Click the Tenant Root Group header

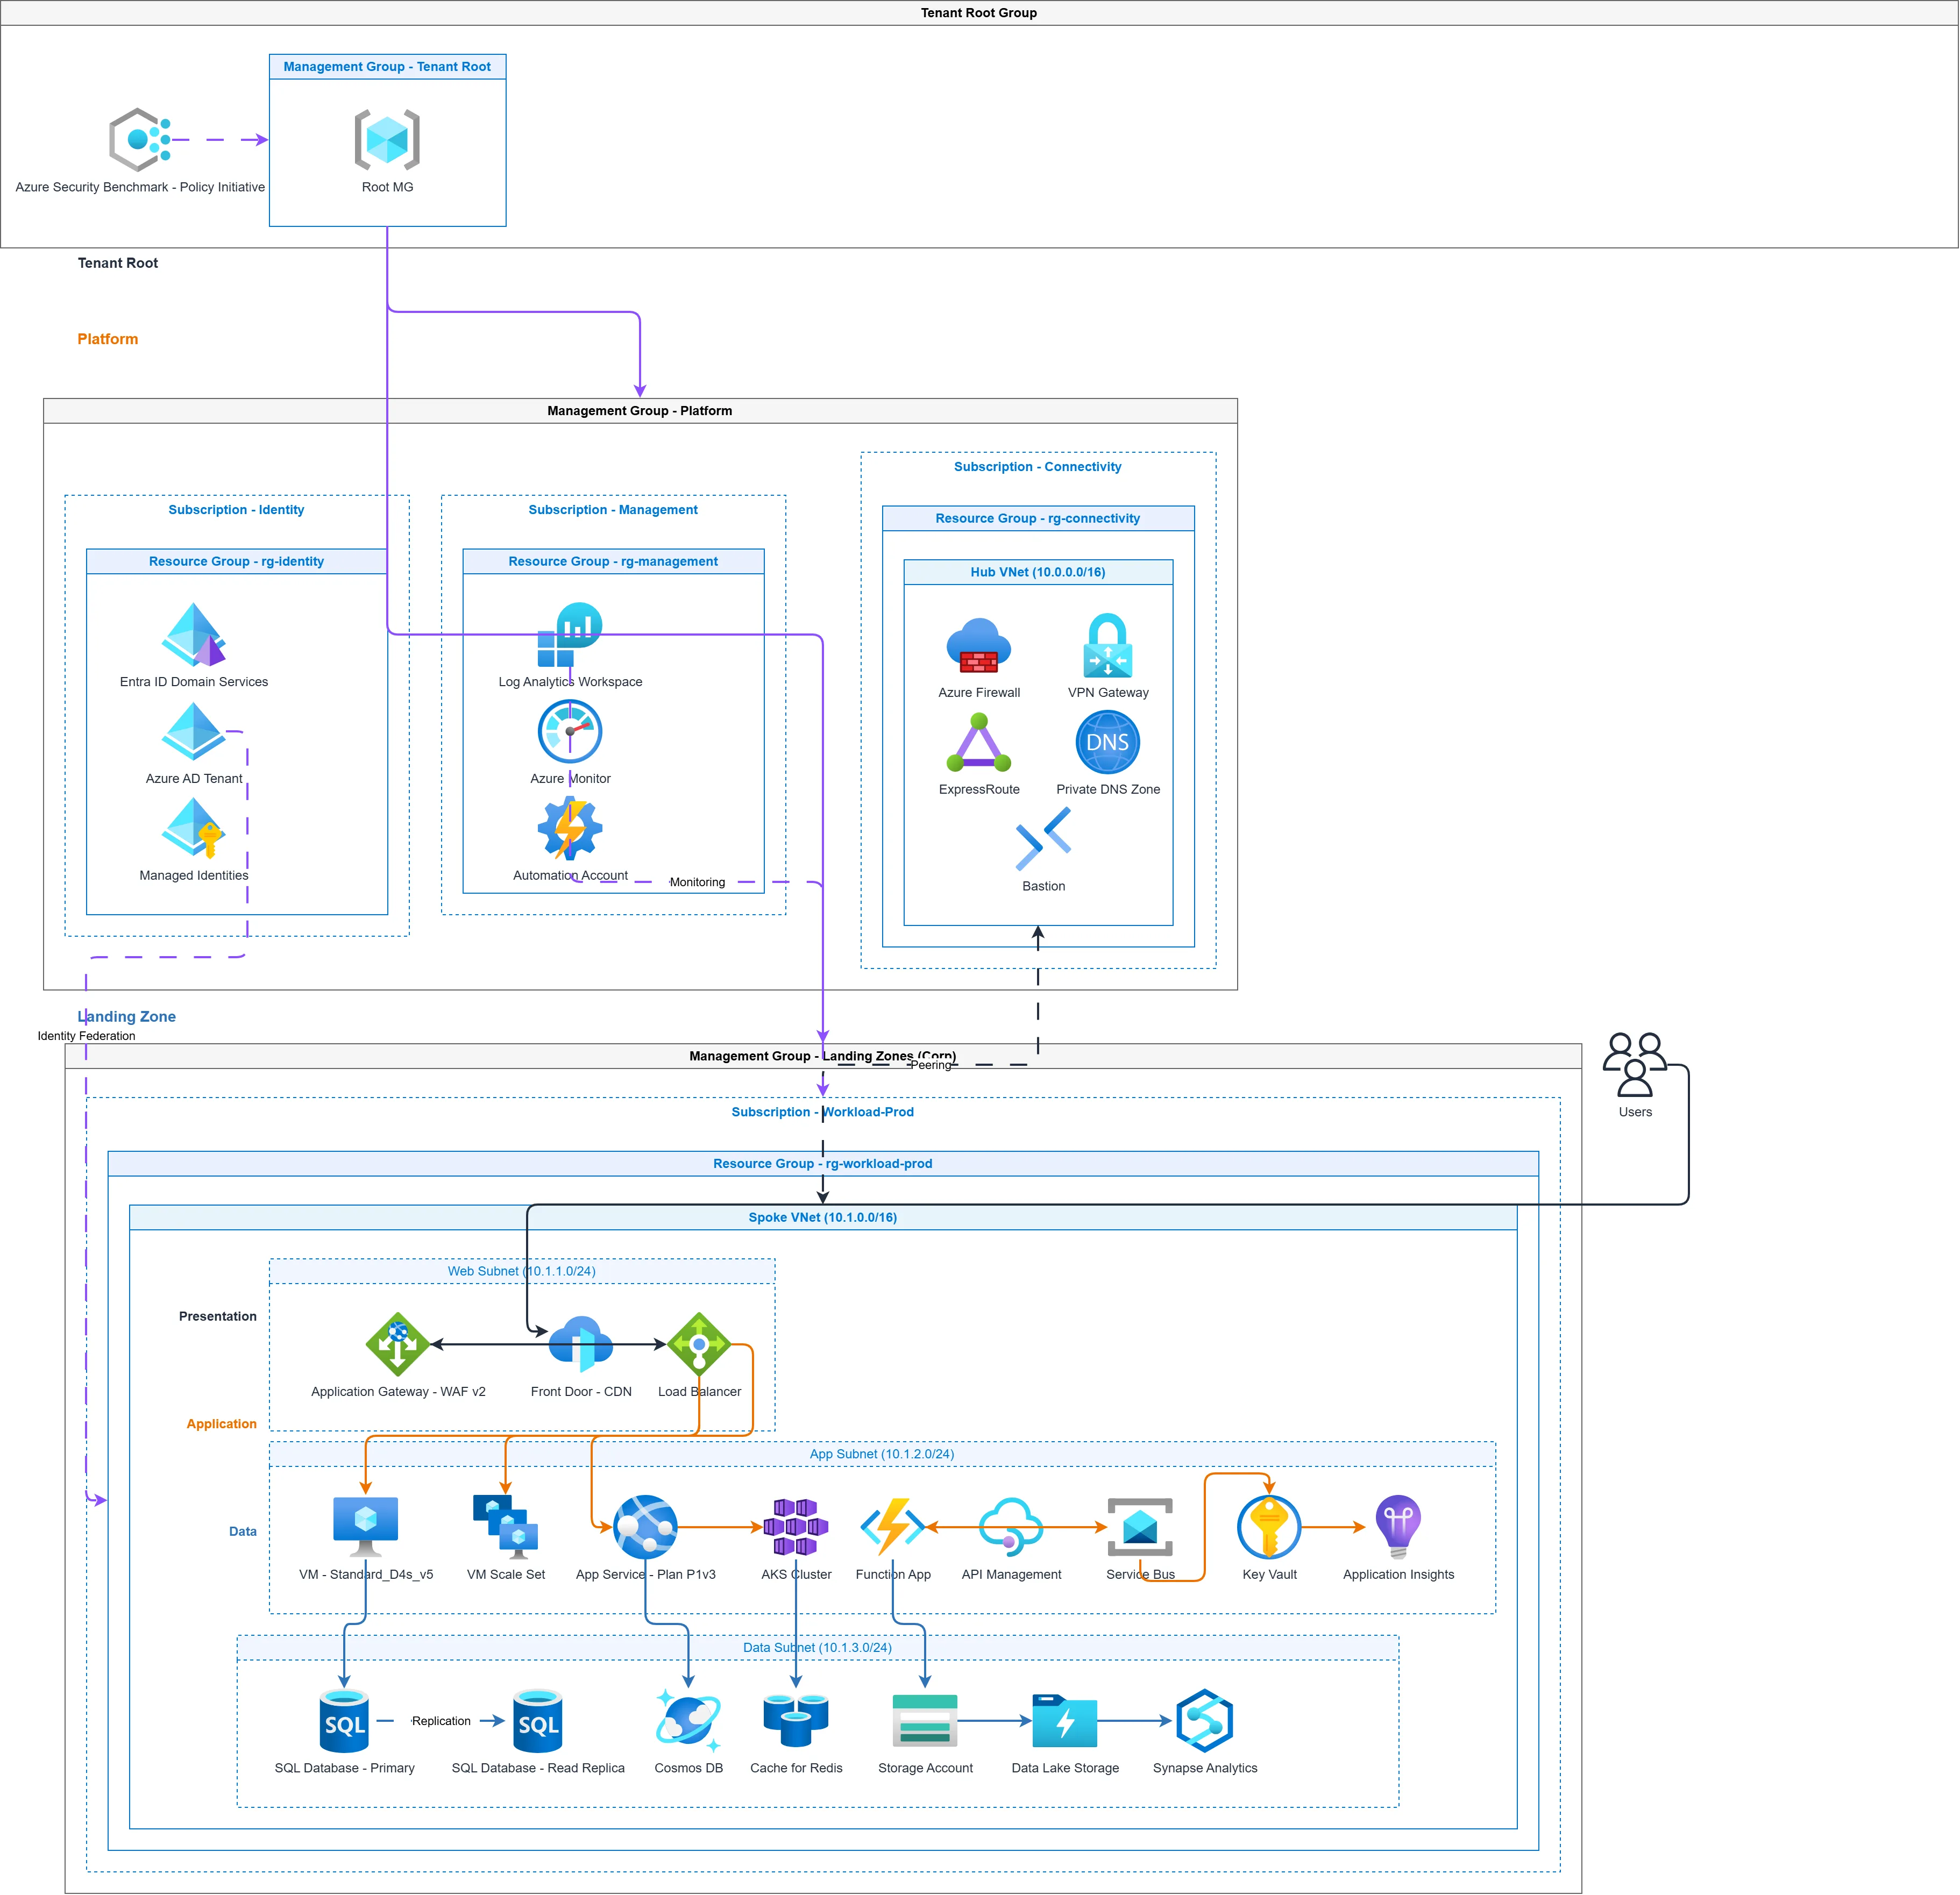(979, 13)
